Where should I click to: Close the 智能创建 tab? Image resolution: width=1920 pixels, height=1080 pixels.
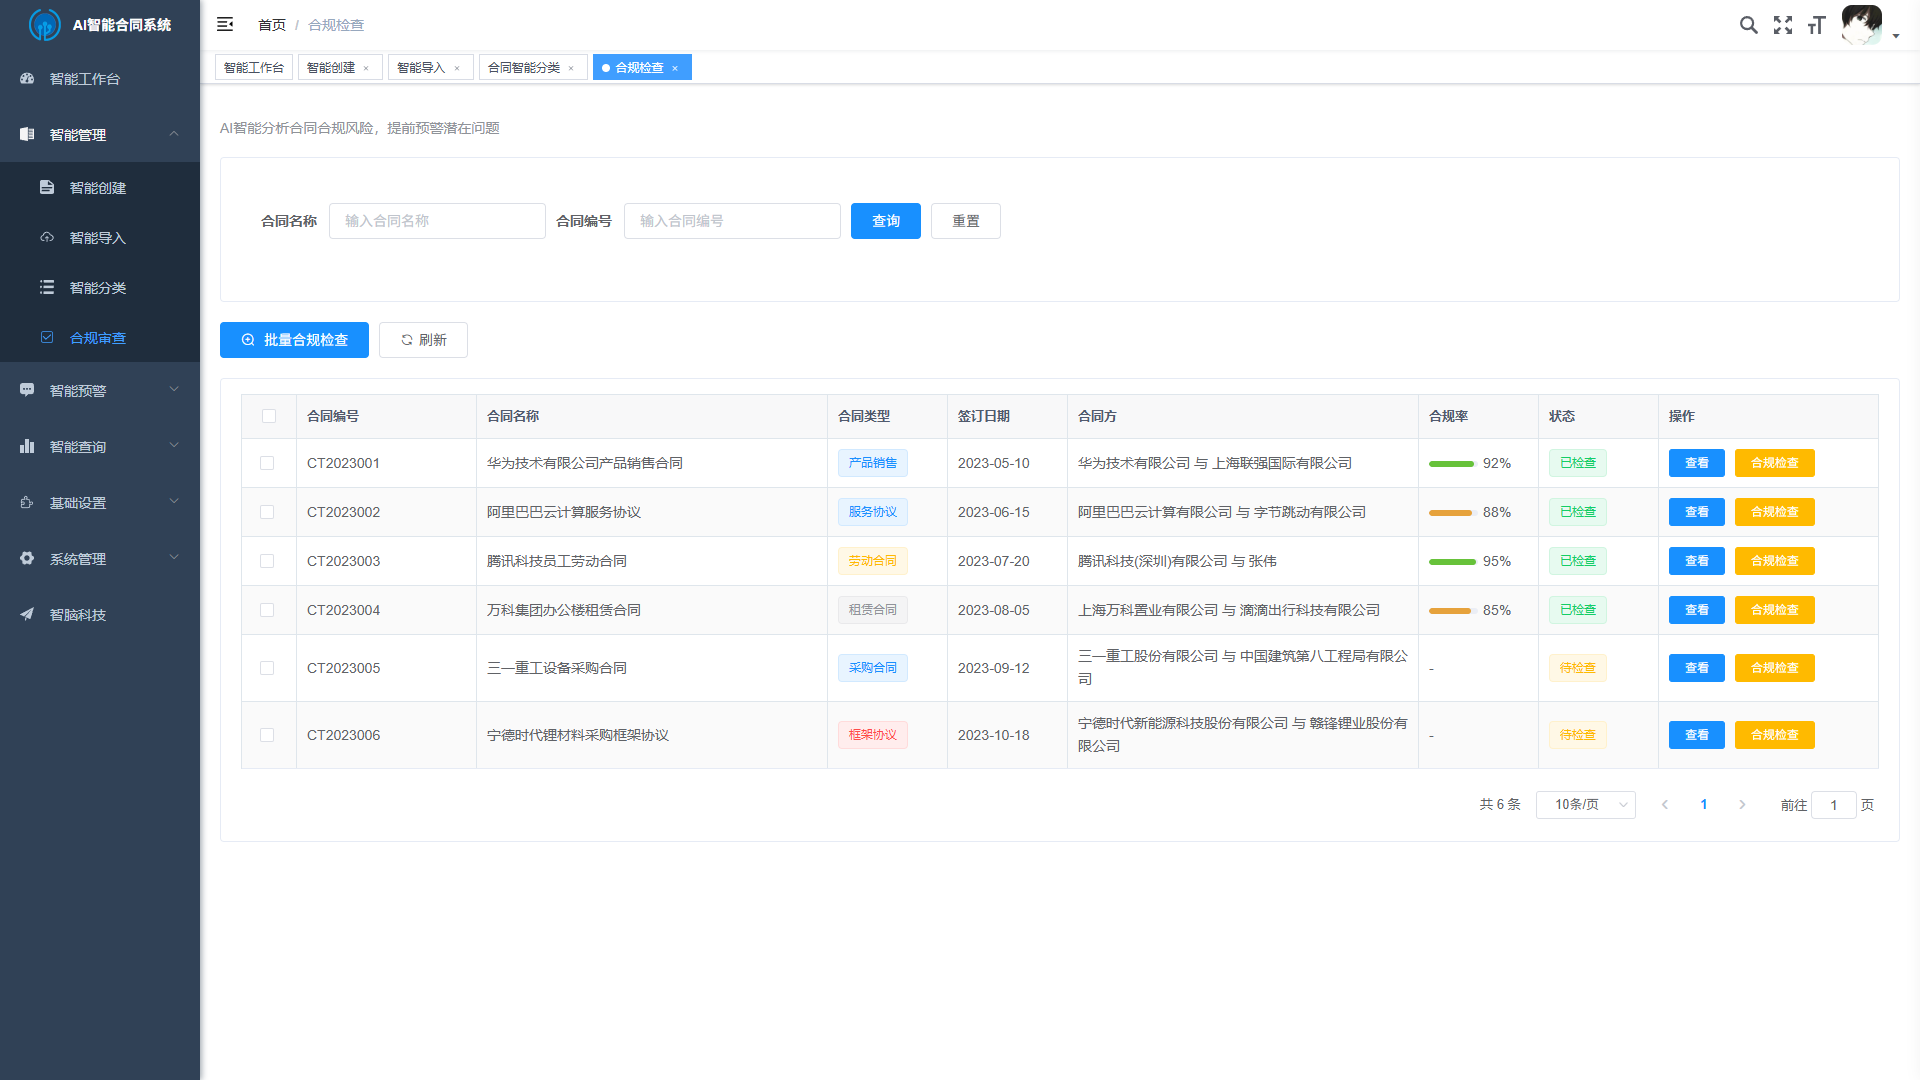click(367, 67)
